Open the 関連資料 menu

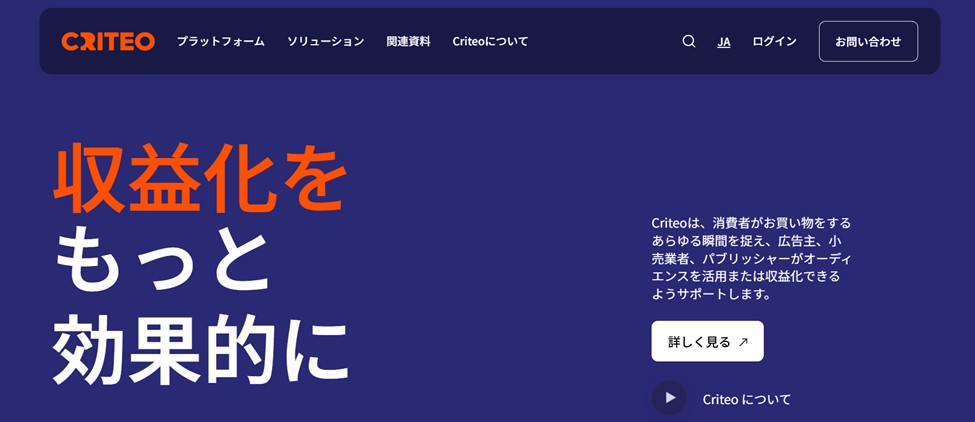click(x=408, y=42)
